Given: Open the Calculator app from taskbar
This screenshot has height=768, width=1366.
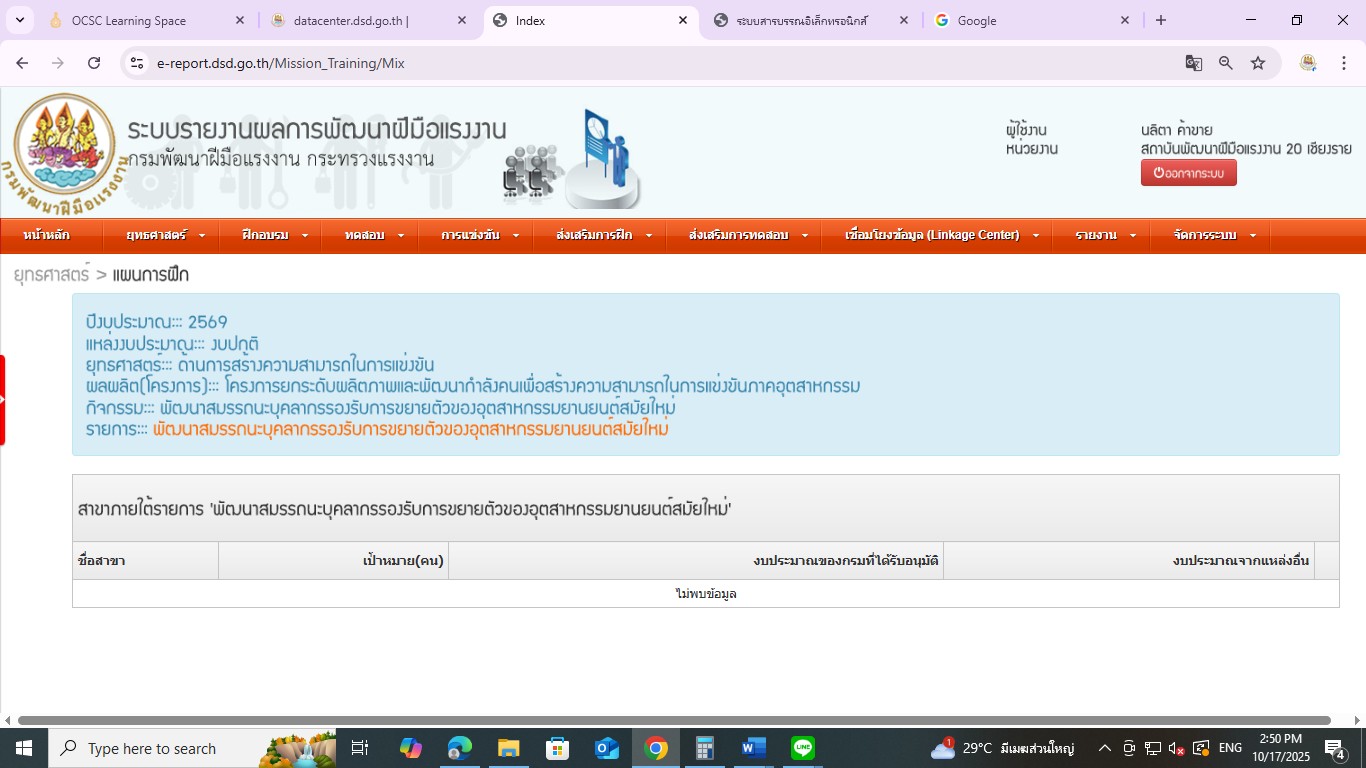Looking at the screenshot, I should pos(705,748).
